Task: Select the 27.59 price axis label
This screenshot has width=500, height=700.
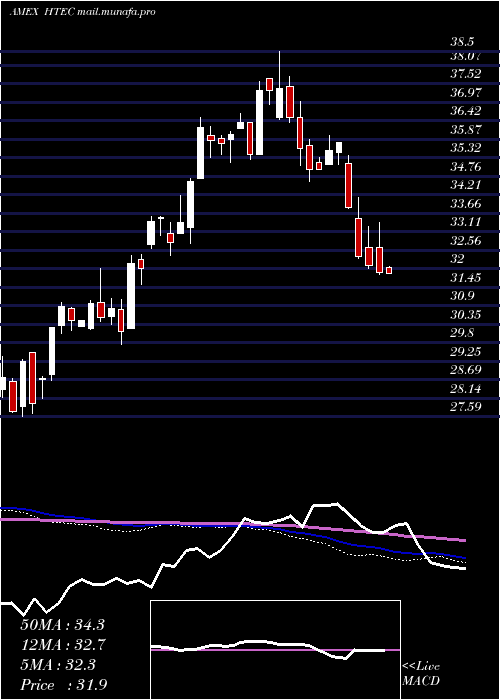Action: pos(466,407)
